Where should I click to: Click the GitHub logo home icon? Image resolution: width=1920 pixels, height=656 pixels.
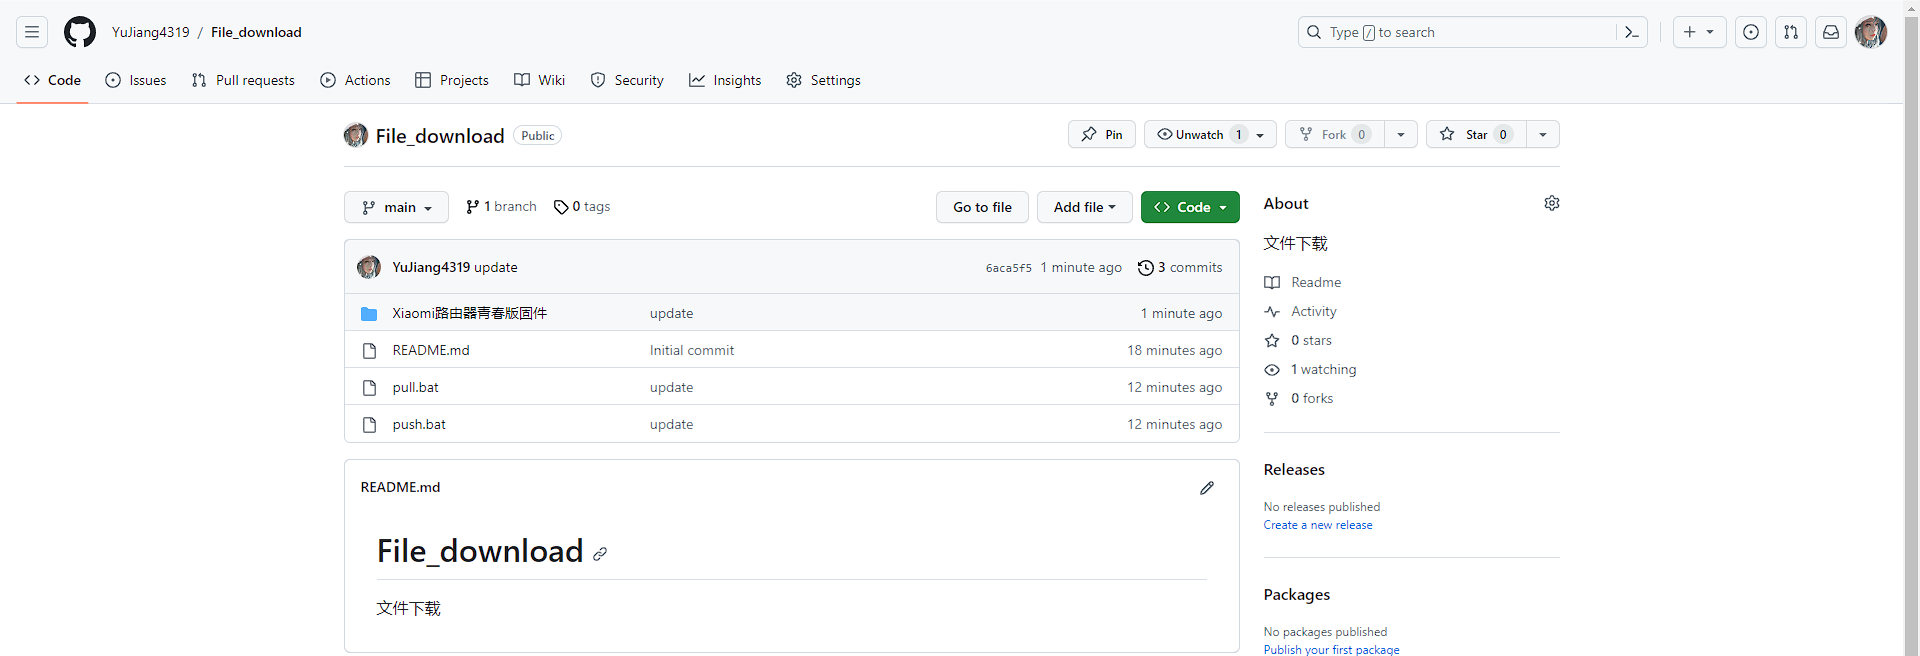80,32
